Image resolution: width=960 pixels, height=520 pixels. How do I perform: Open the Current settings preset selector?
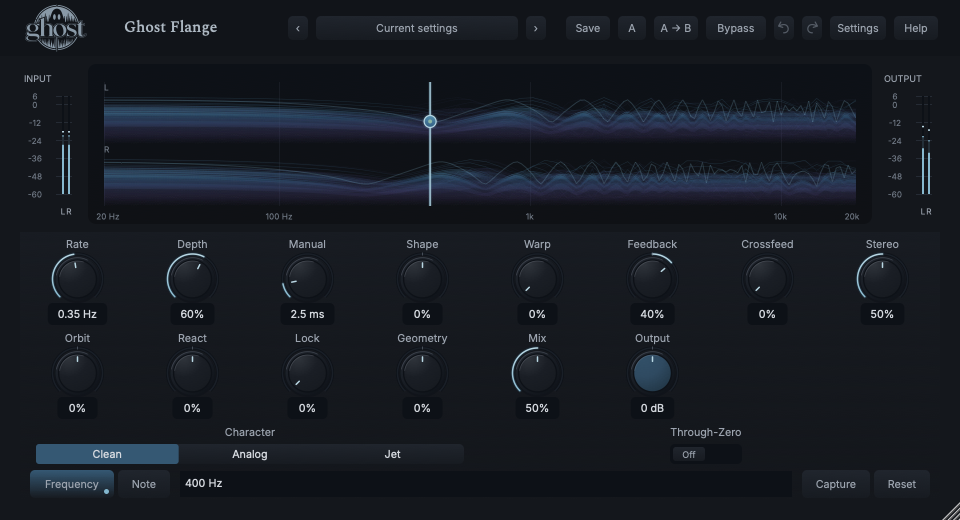tap(416, 28)
